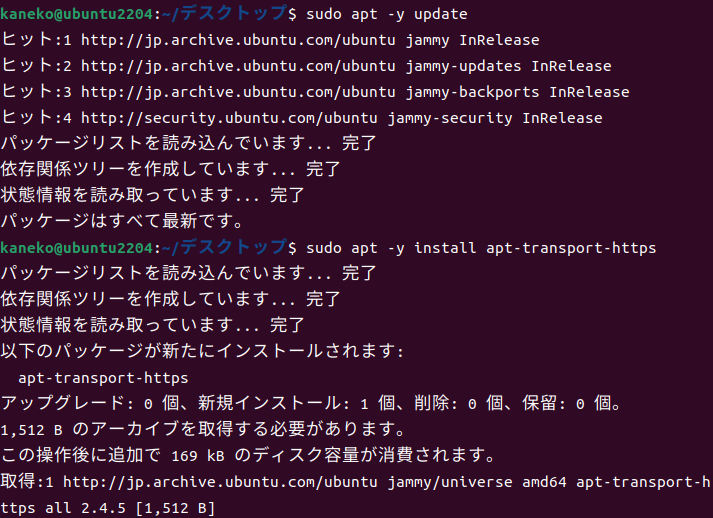The height and width of the screenshot is (518, 713).
Task: Click the security.ubuntu.com jammy-security line
Action: click(301, 118)
